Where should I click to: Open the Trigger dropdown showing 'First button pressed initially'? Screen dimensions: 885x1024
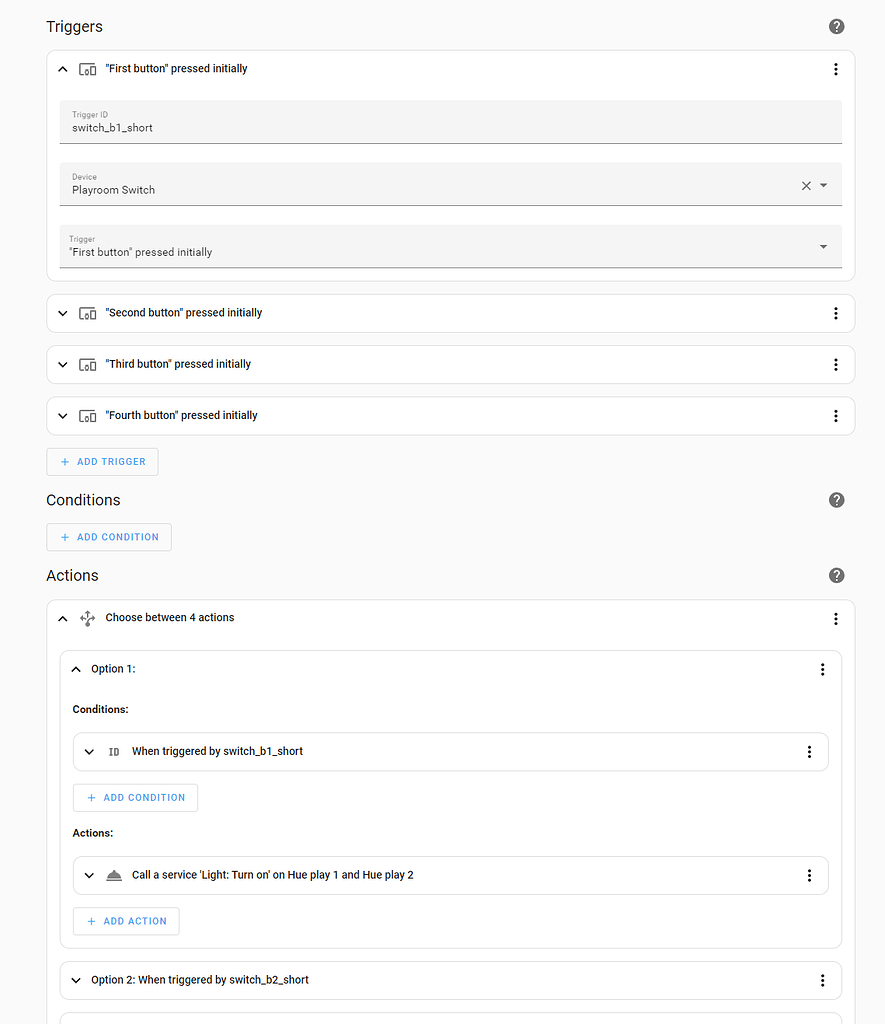(823, 246)
